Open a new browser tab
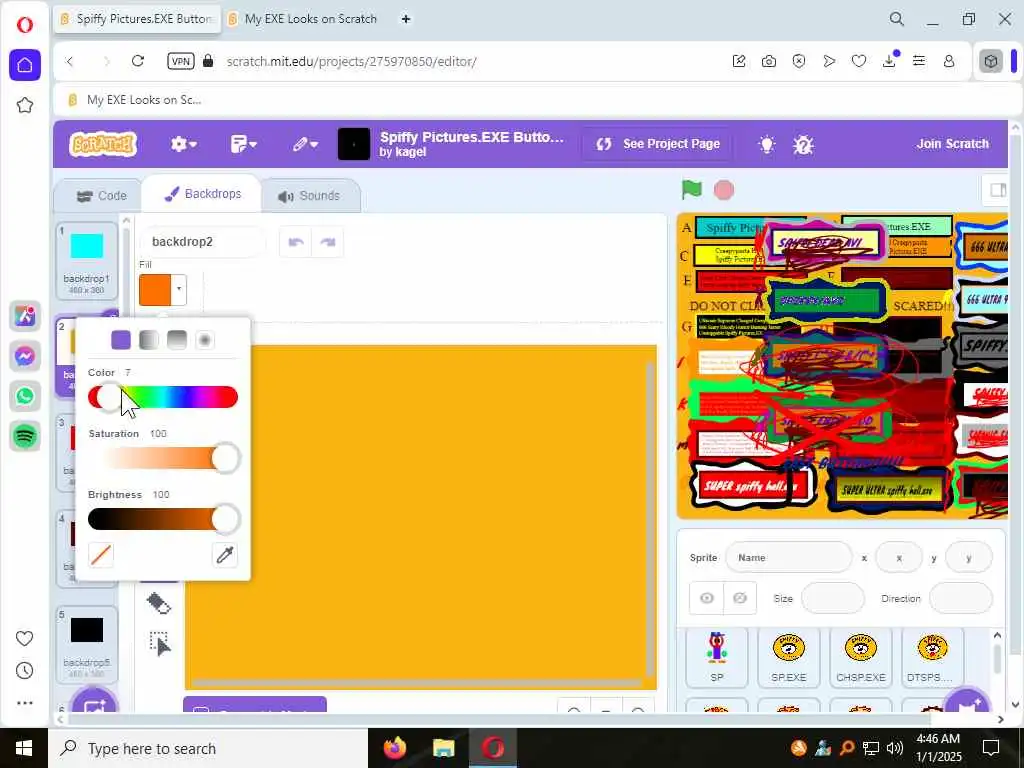The image size is (1024, 768). 406,19
